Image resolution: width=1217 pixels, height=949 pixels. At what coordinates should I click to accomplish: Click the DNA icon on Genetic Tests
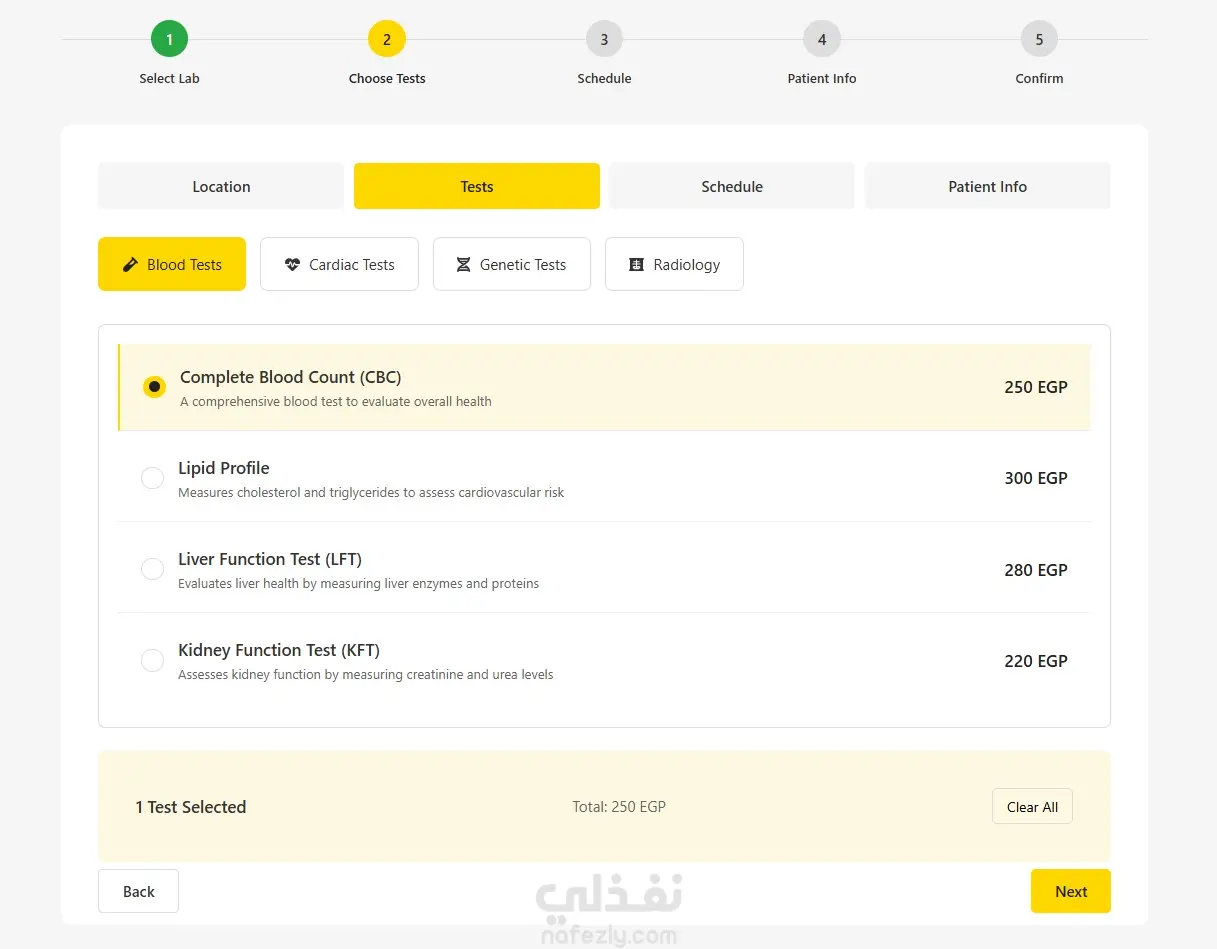[463, 265]
